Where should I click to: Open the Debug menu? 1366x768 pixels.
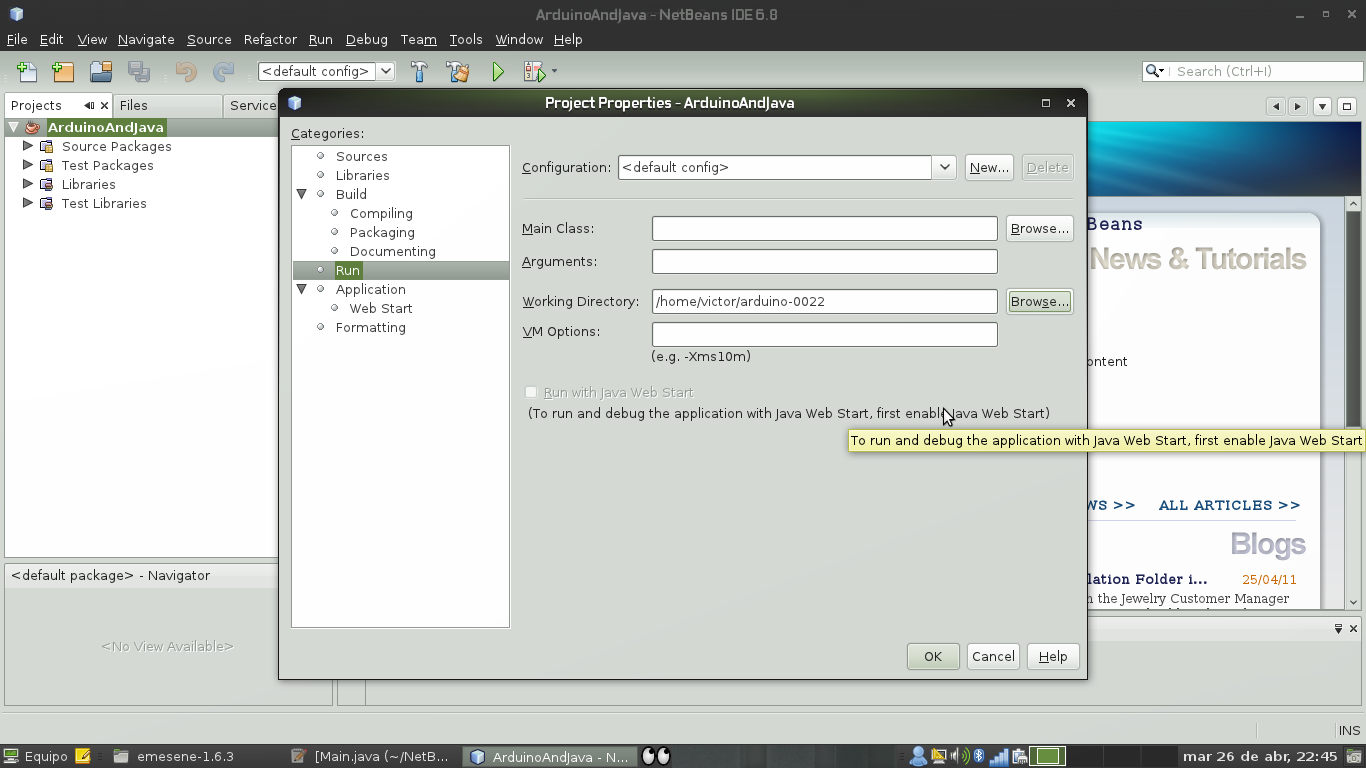pyautogui.click(x=366, y=39)
